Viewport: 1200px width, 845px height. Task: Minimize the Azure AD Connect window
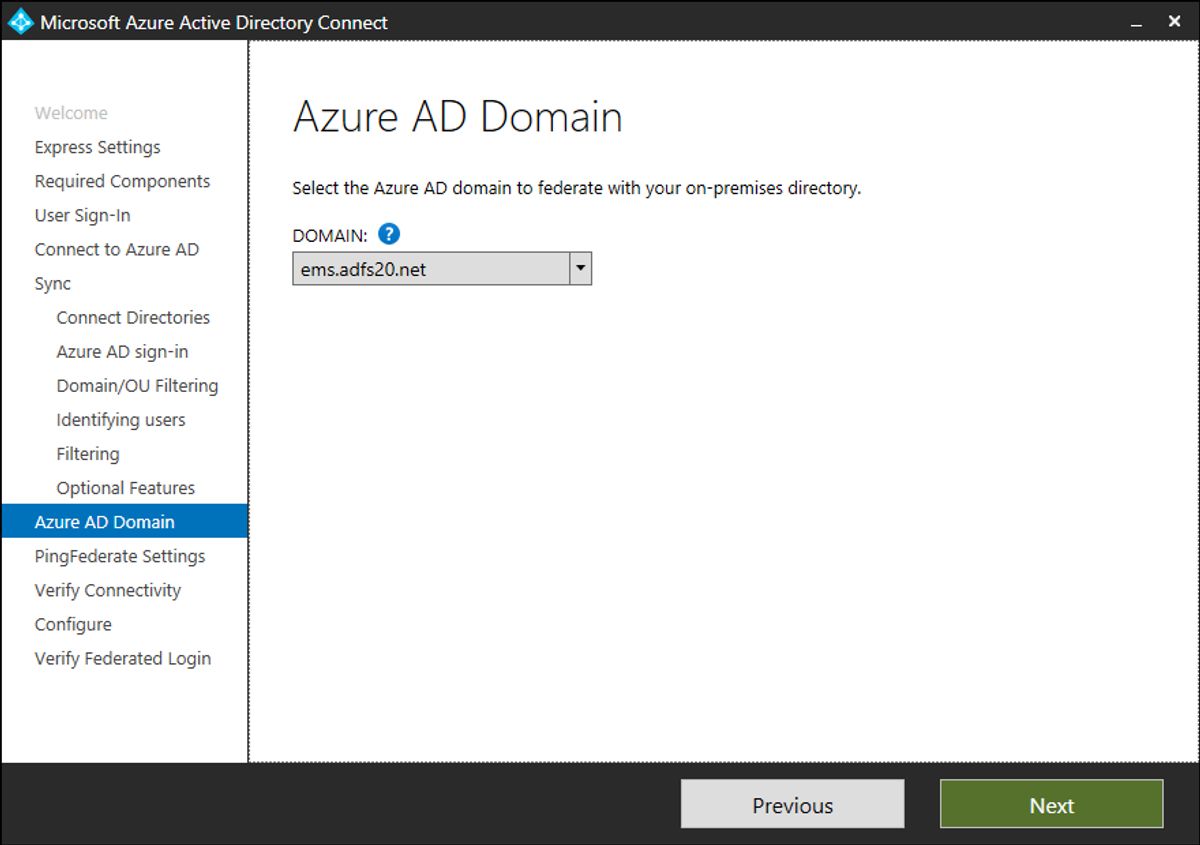[1136, 22]
